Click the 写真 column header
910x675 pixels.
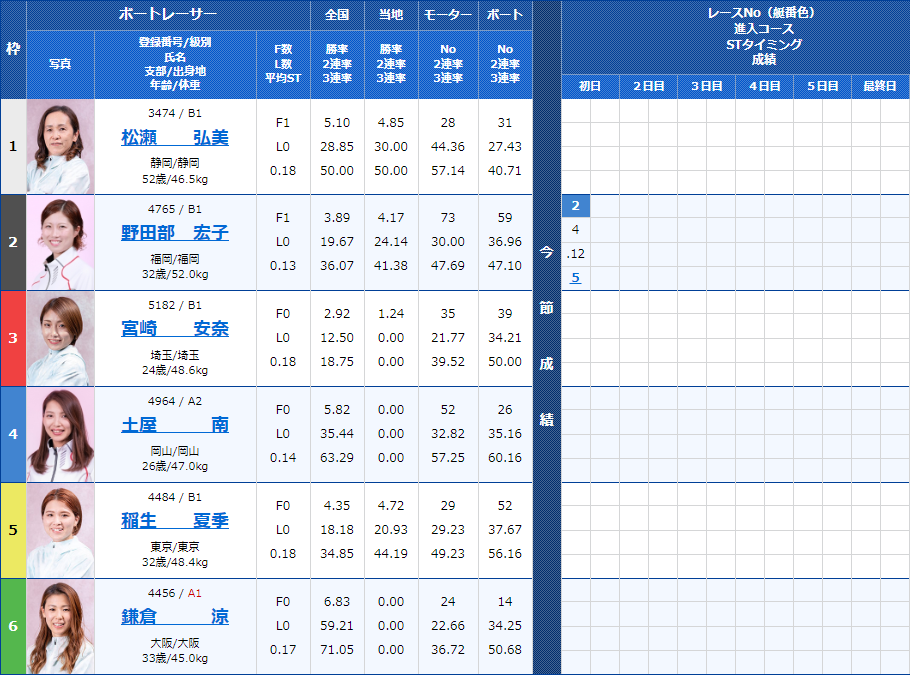pyautogui.click(x=60, y=64)
